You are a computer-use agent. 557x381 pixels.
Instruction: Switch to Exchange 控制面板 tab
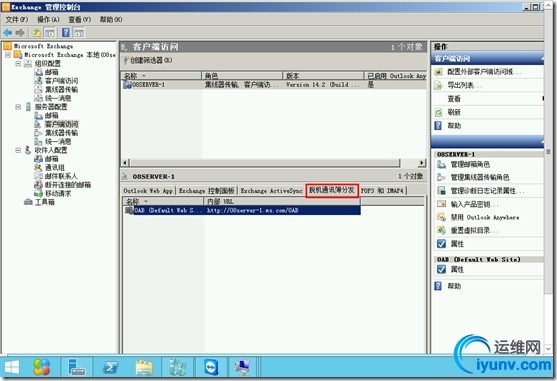(206, 191)
